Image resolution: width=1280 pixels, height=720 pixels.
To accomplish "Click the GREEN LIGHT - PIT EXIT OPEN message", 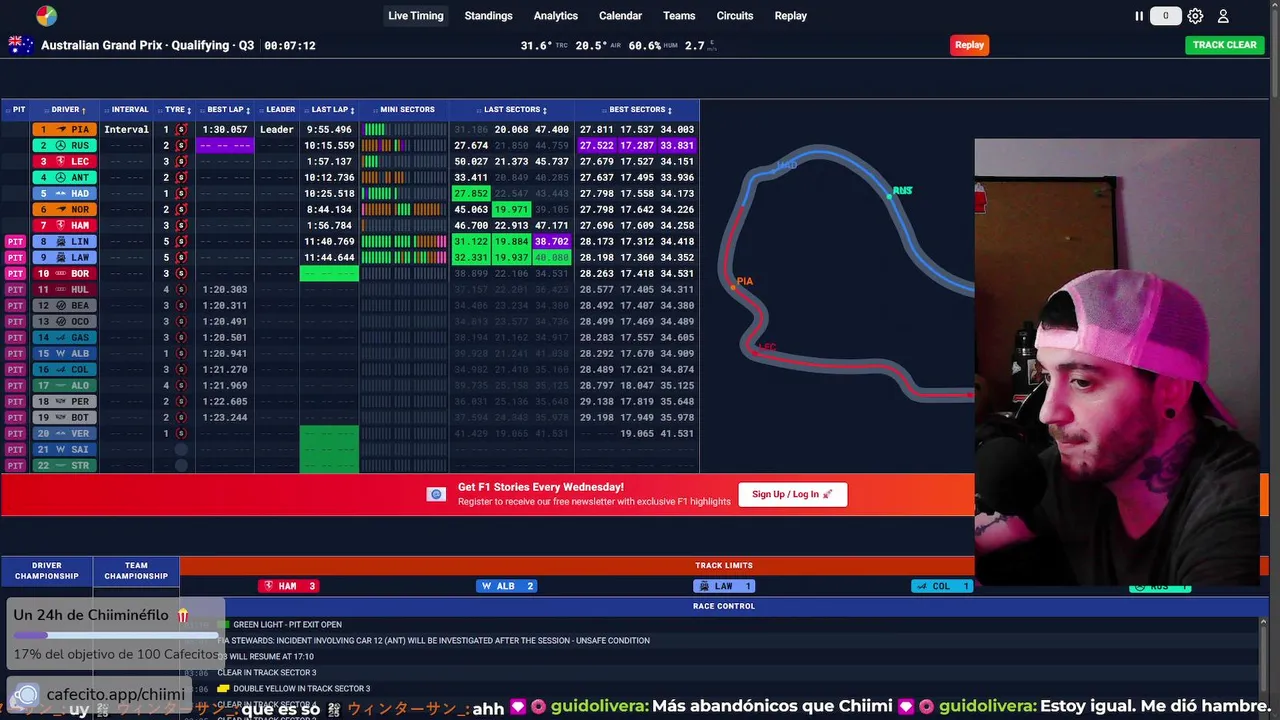I will (287, 625).
